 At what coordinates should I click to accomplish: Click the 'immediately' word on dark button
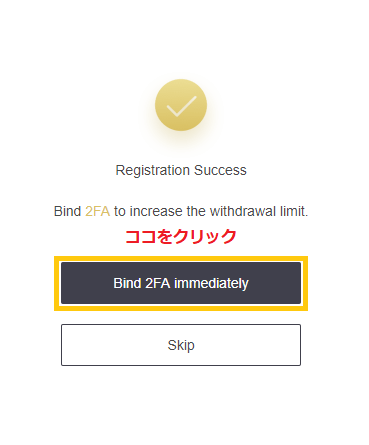211,283
